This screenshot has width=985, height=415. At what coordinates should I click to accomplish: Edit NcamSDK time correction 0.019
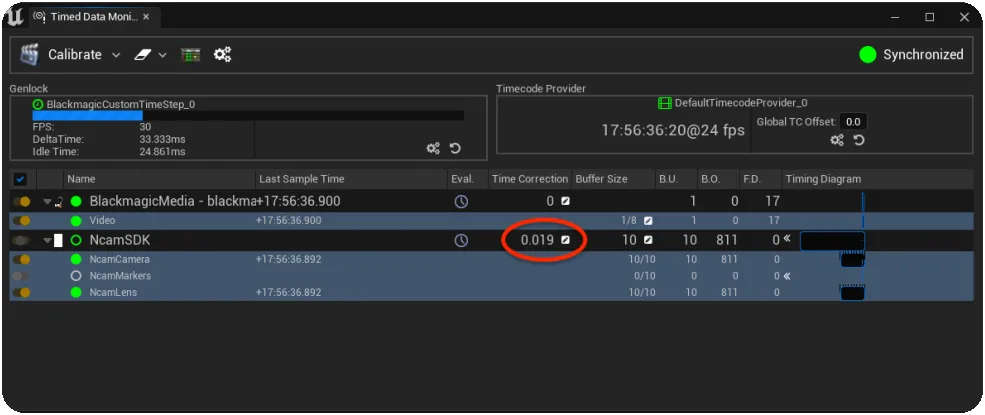(x=537, y=240)
